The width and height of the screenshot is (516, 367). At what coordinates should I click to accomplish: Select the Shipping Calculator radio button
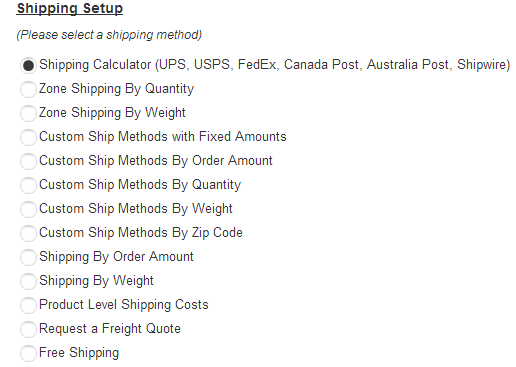click(x=28, y=65)
